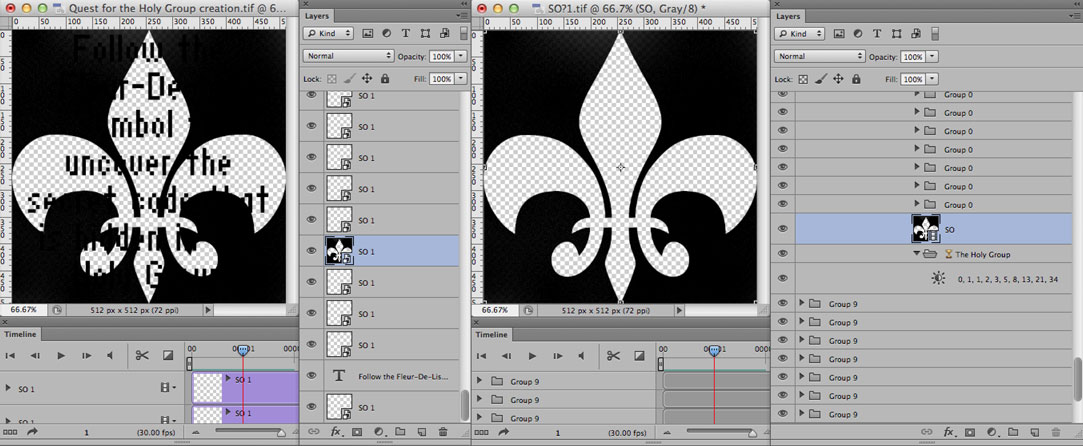Click the transition icon in left Timeline panel
The image size is (1083, 446).
click(x=167, y=355)
